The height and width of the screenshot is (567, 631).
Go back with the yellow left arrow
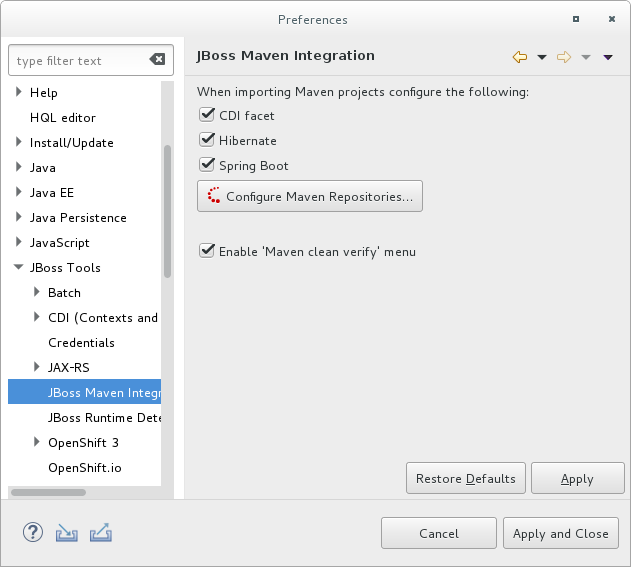point(520,57)
